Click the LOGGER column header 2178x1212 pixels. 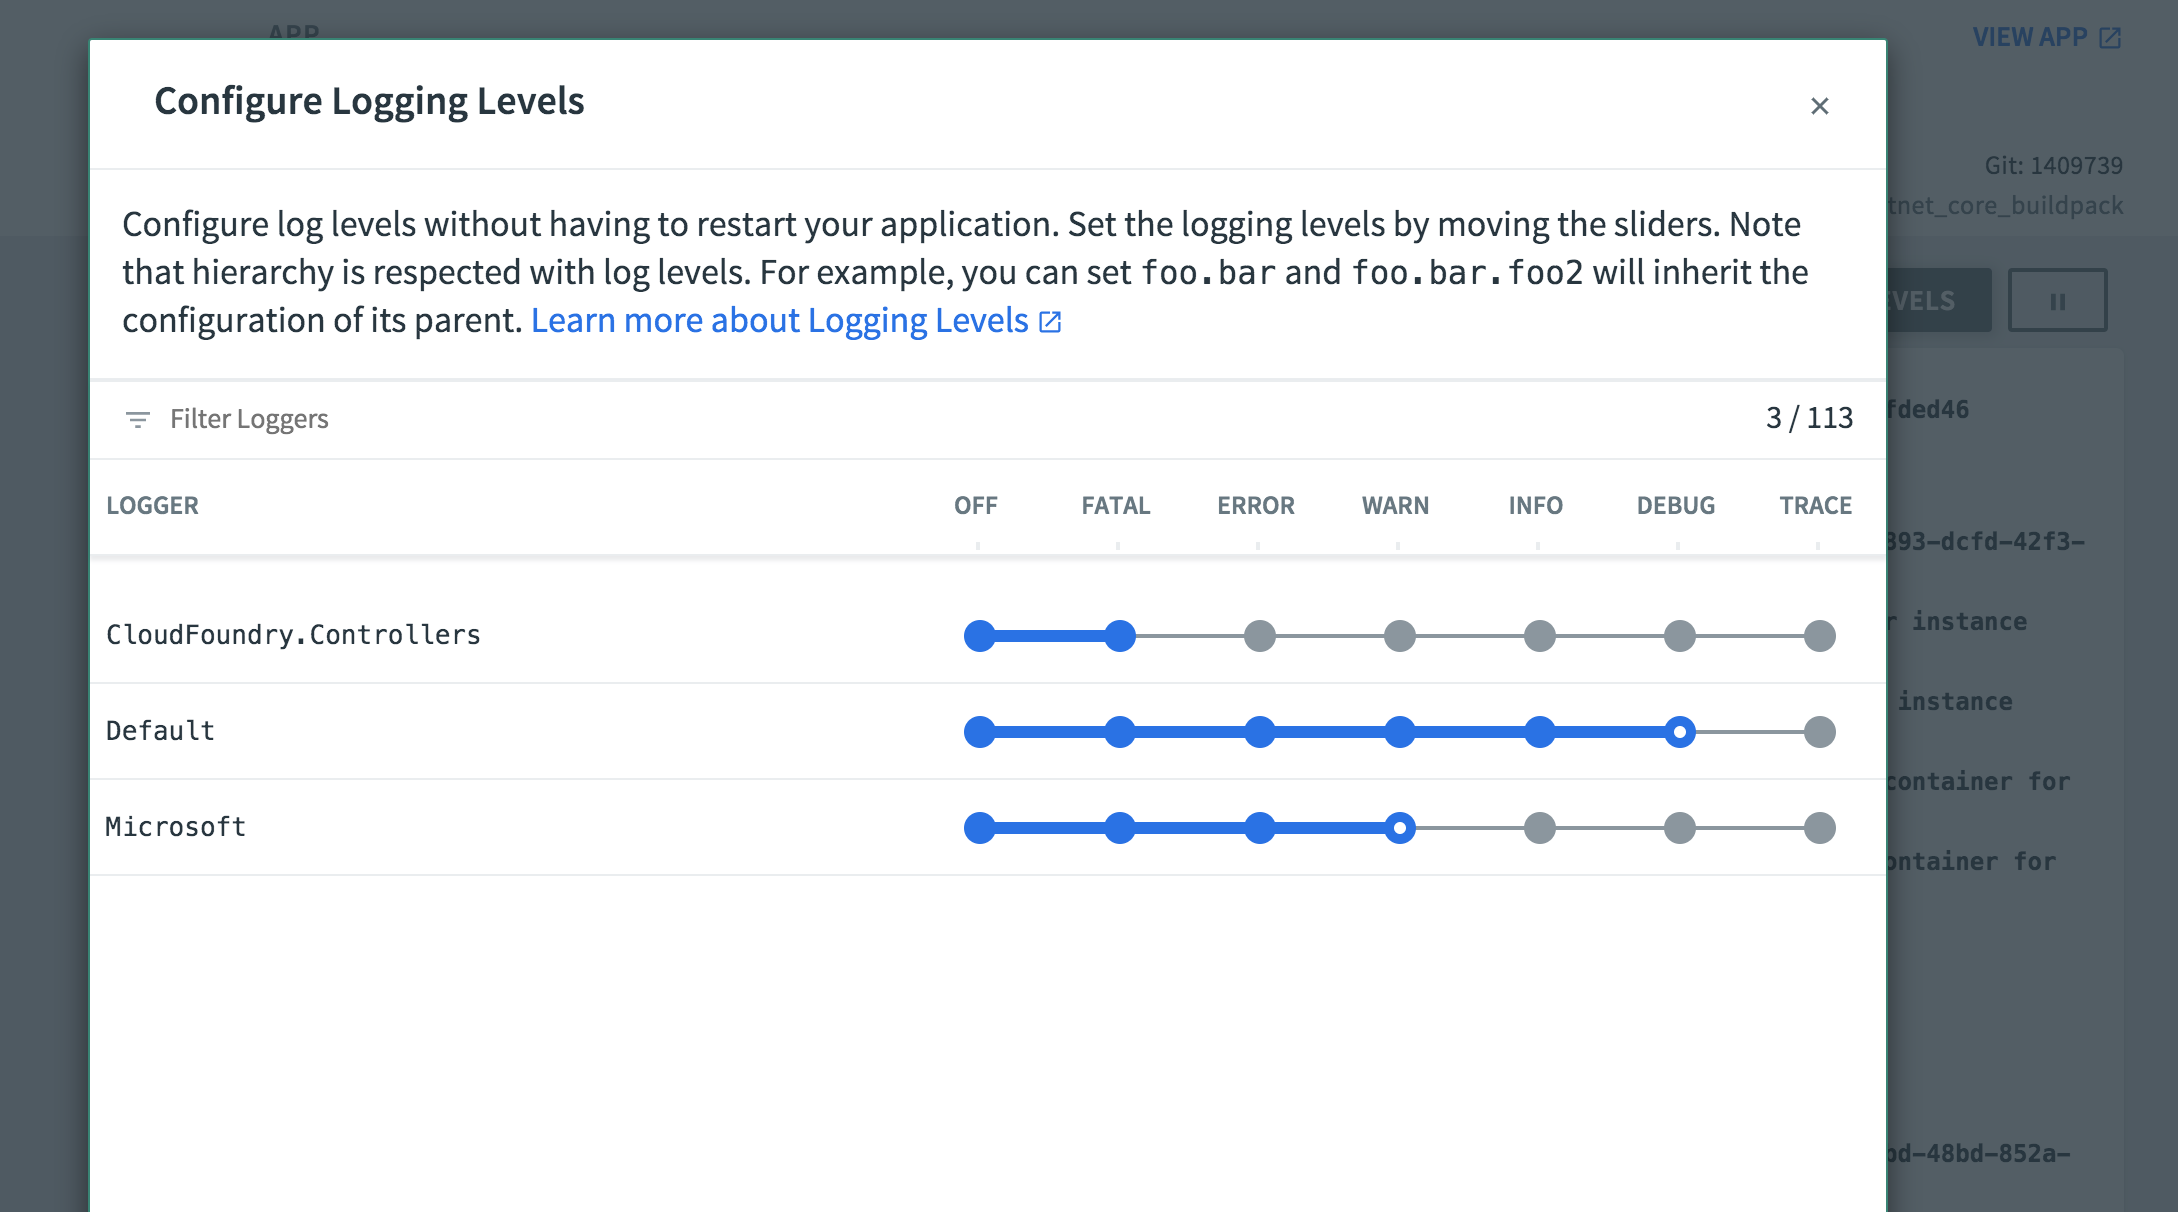(152, 506)
